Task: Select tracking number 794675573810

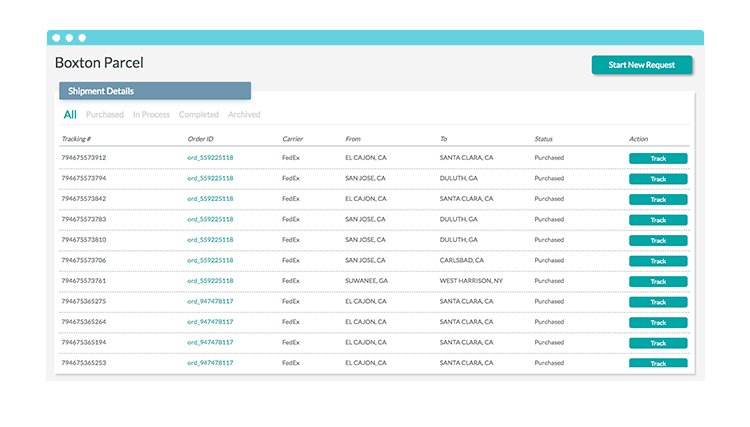Action: pos(84,240)
